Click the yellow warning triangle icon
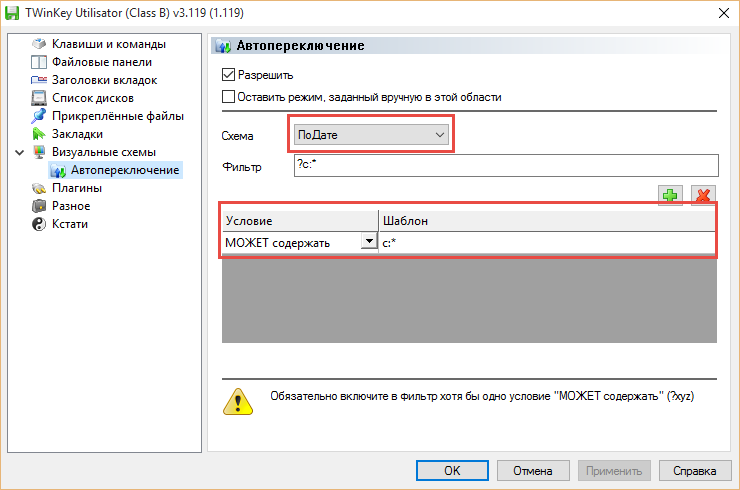740x490 pixels. pos(238,402)
